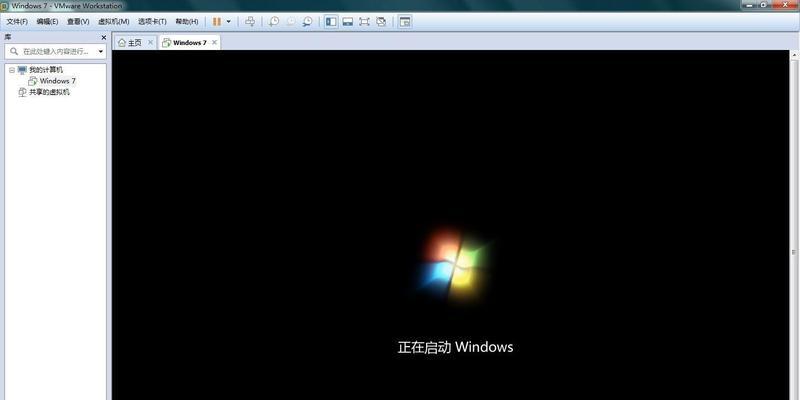The image size is (800, 400).
Task: Open the power options dropdown arrow
Action: [229, 22]
